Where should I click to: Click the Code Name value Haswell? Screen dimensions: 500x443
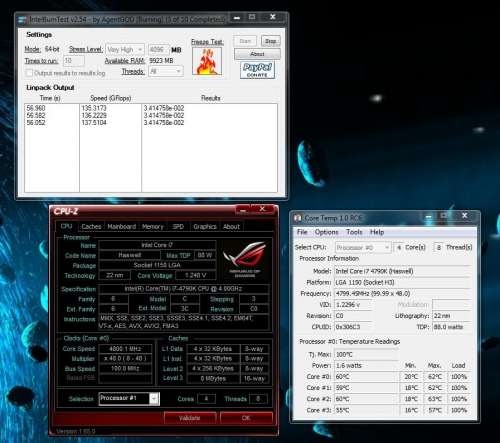click(130, 255)
